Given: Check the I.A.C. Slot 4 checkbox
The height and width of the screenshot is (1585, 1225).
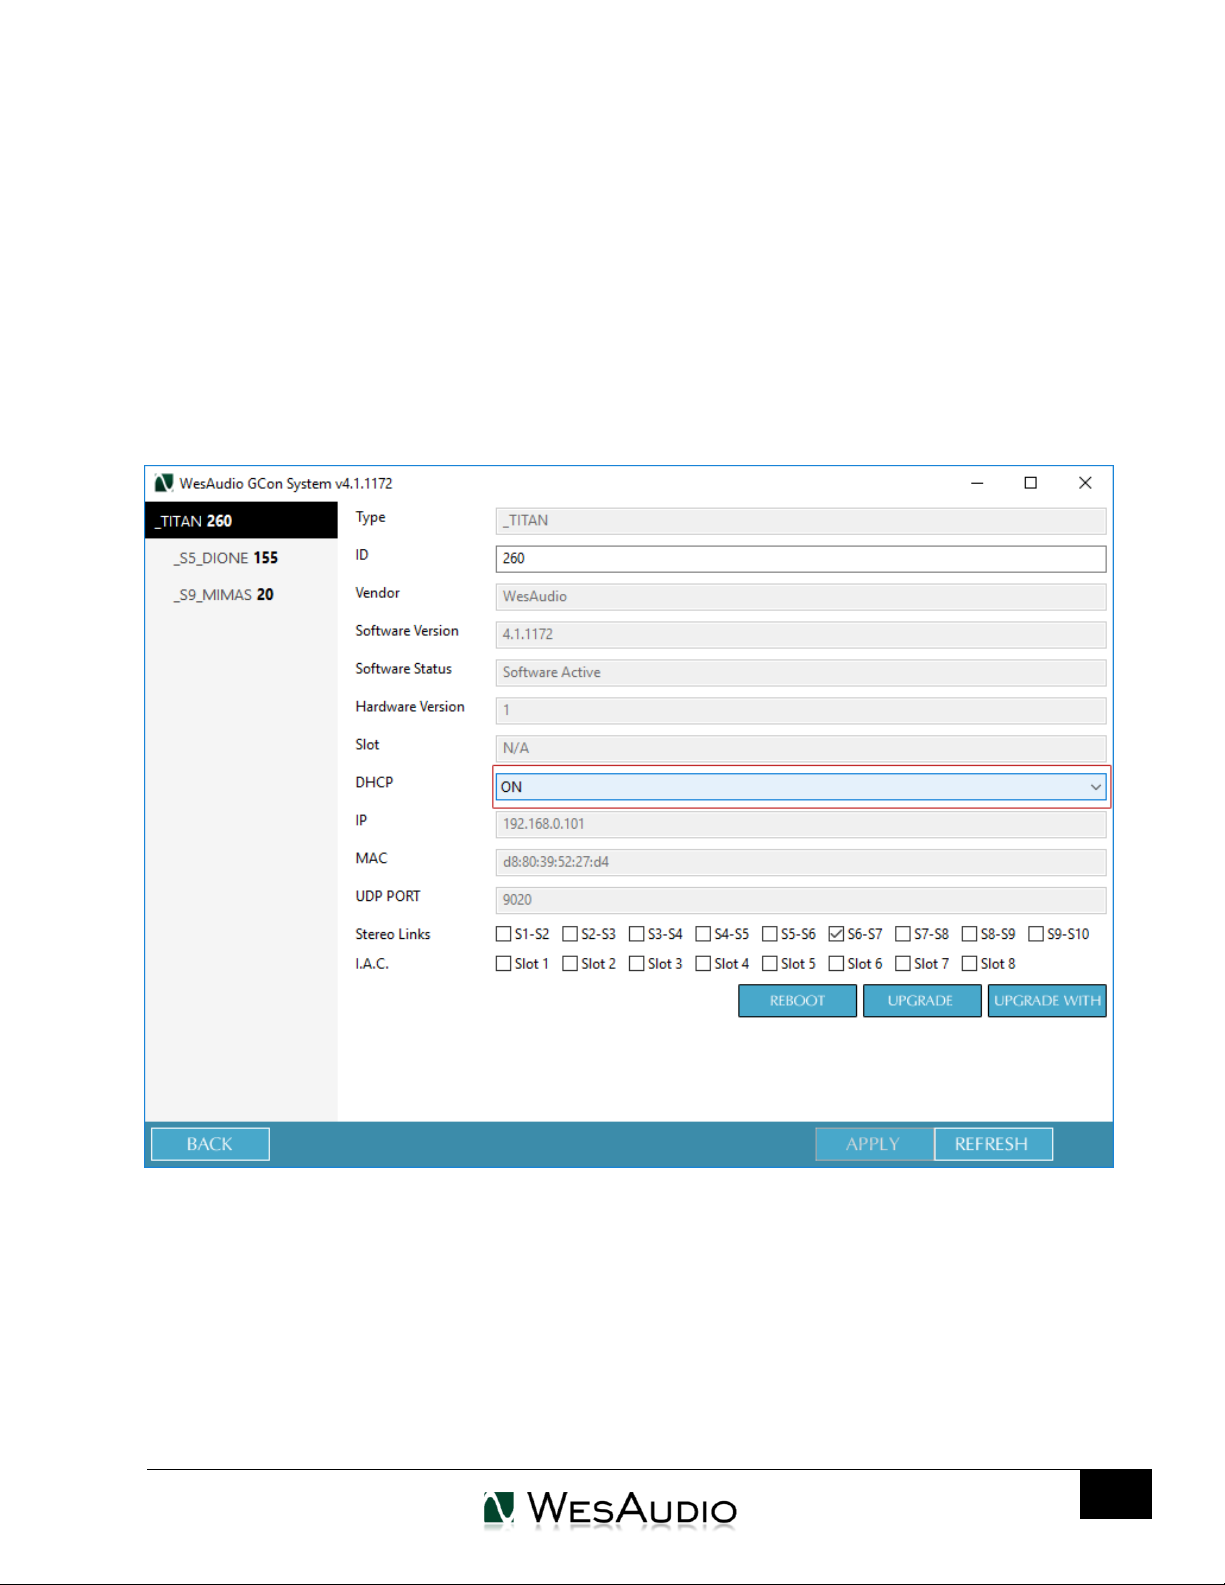Looking at the screenshot, I should (x=703, y=964).
